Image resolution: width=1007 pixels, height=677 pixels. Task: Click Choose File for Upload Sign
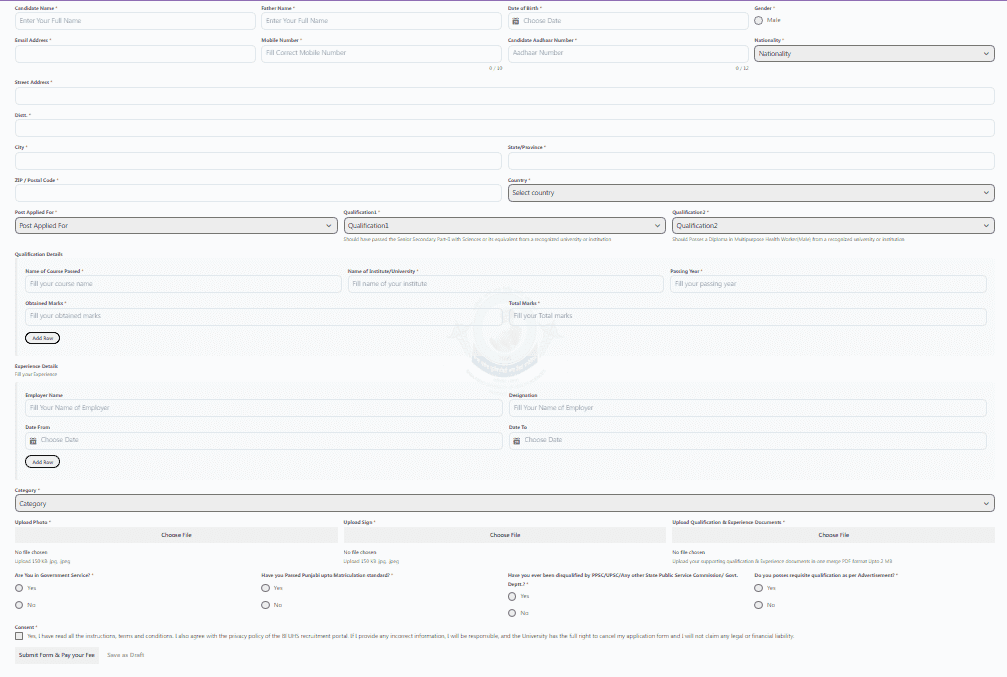click(504, 535)
